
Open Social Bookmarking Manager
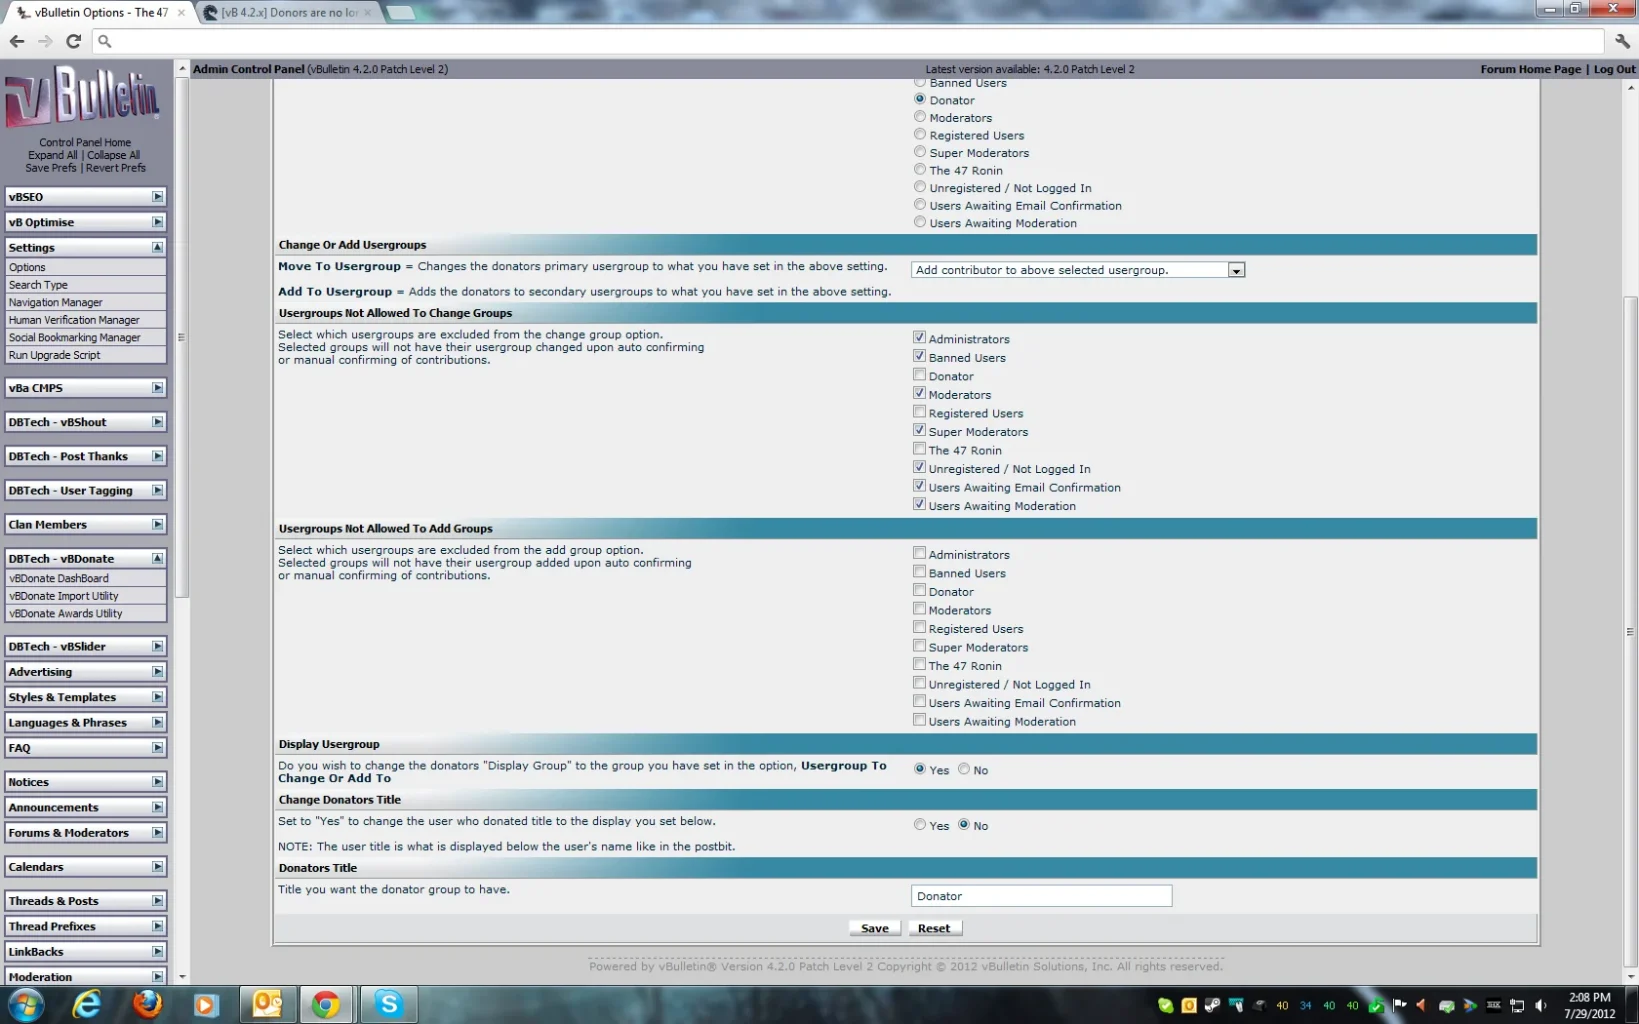(84, 337)
